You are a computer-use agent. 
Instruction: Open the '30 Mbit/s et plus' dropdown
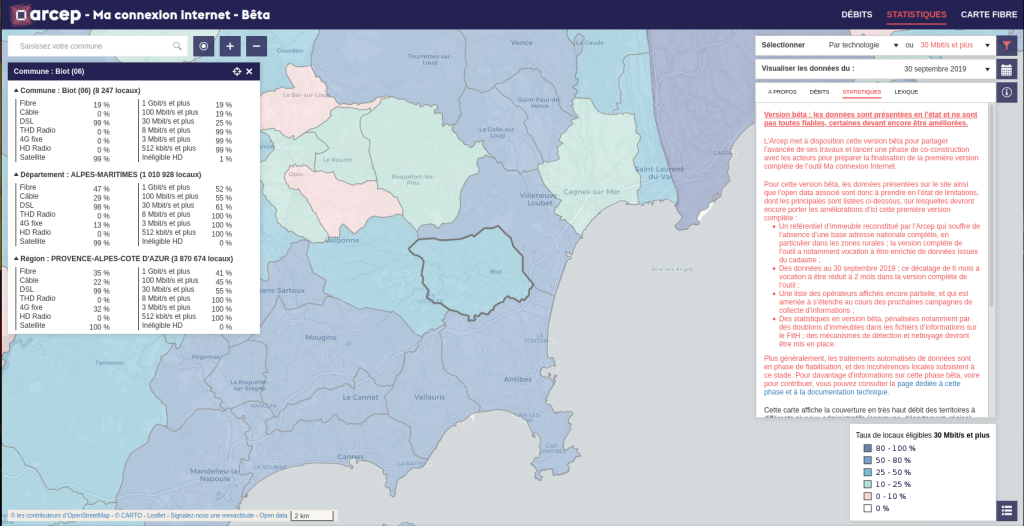click(x=952, y=45)
